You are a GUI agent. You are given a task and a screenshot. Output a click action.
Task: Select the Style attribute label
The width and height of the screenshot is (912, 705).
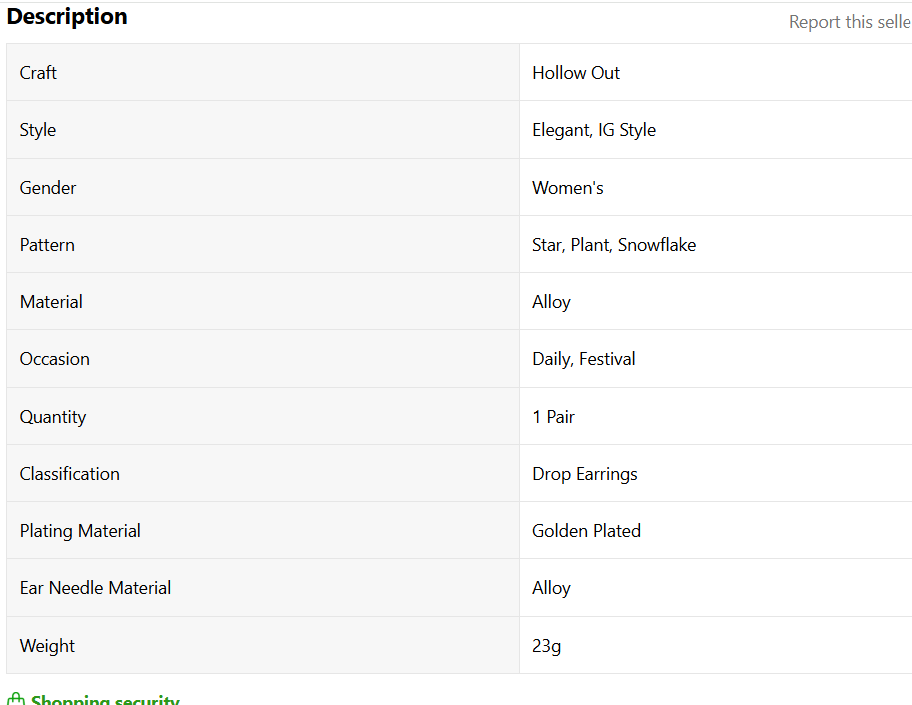click(38, 130)
